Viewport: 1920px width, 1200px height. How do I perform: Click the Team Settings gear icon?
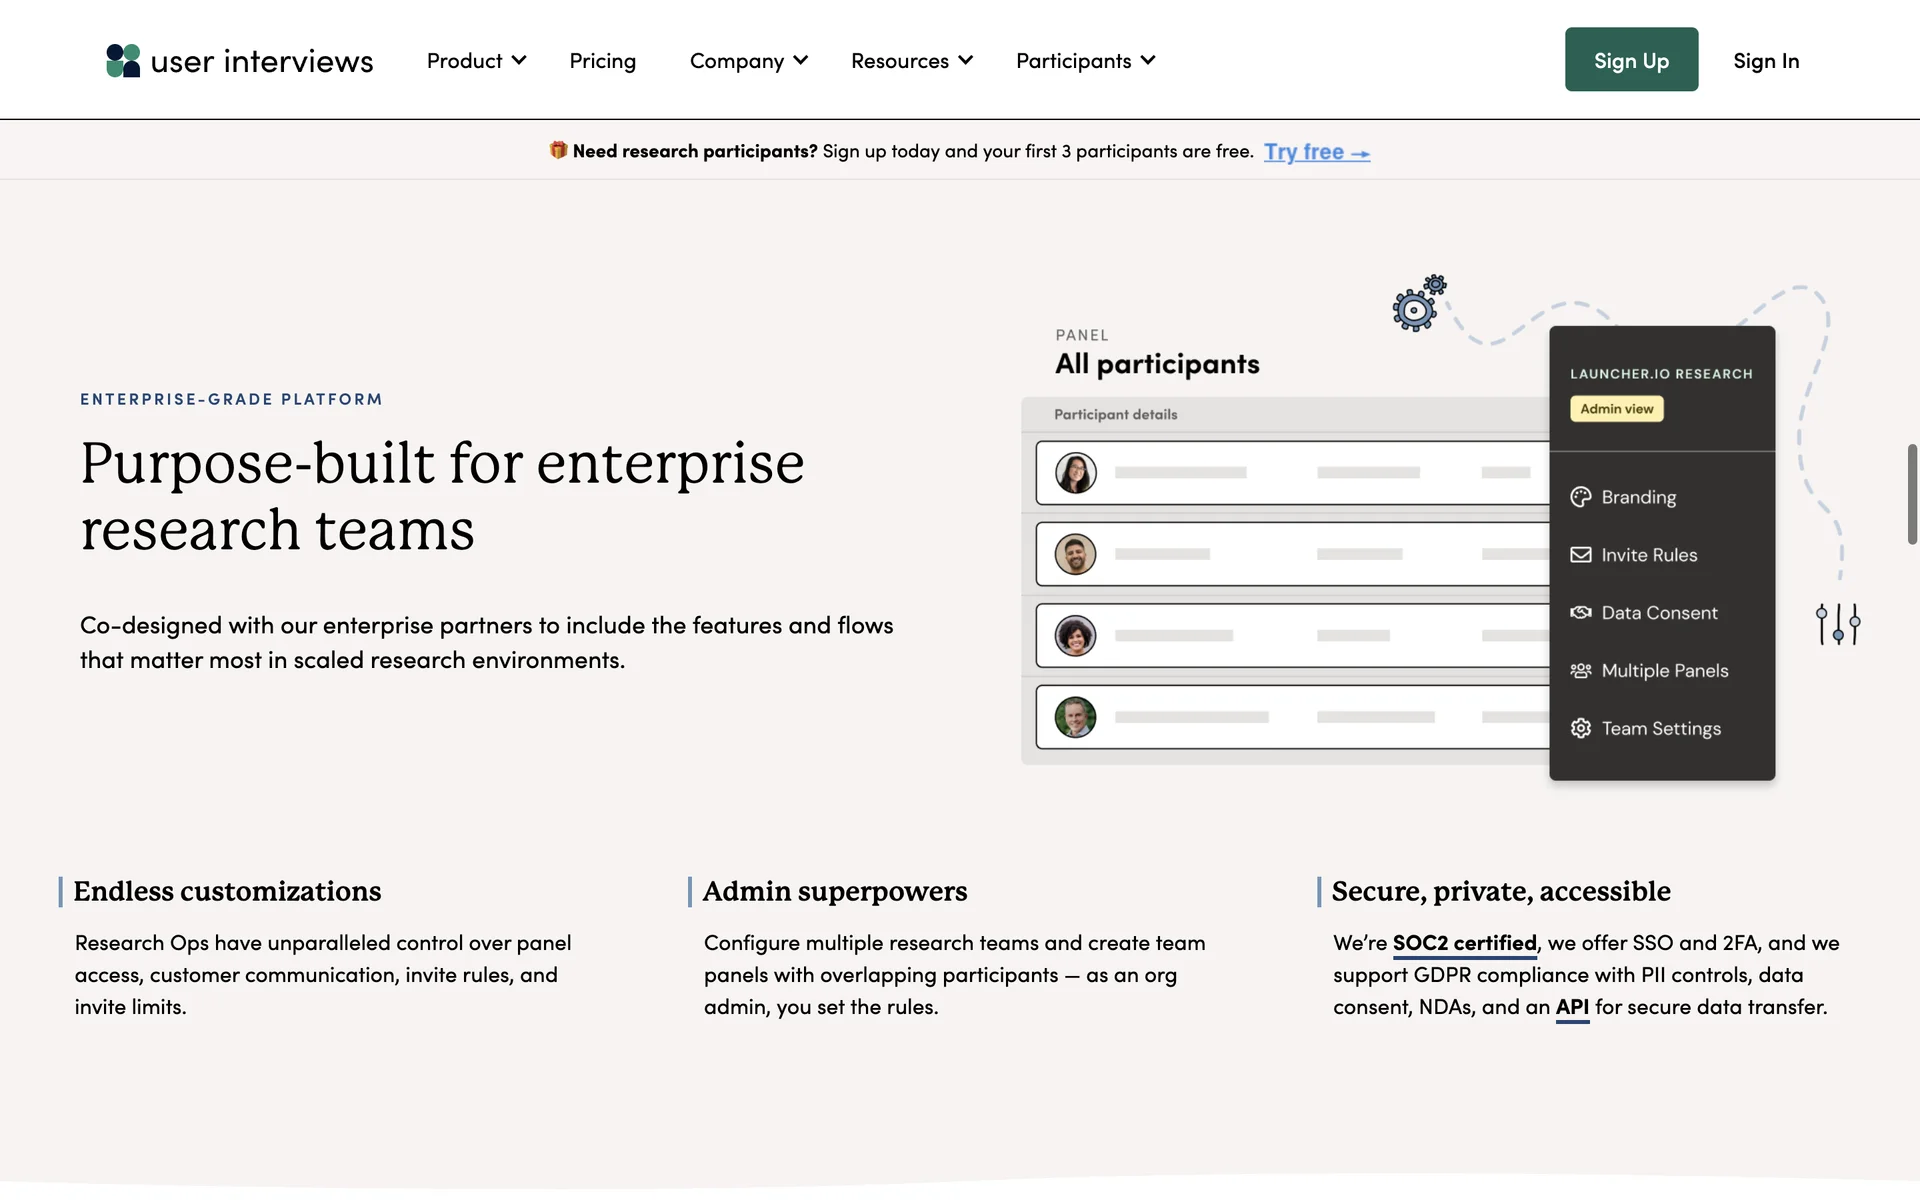1580,729
